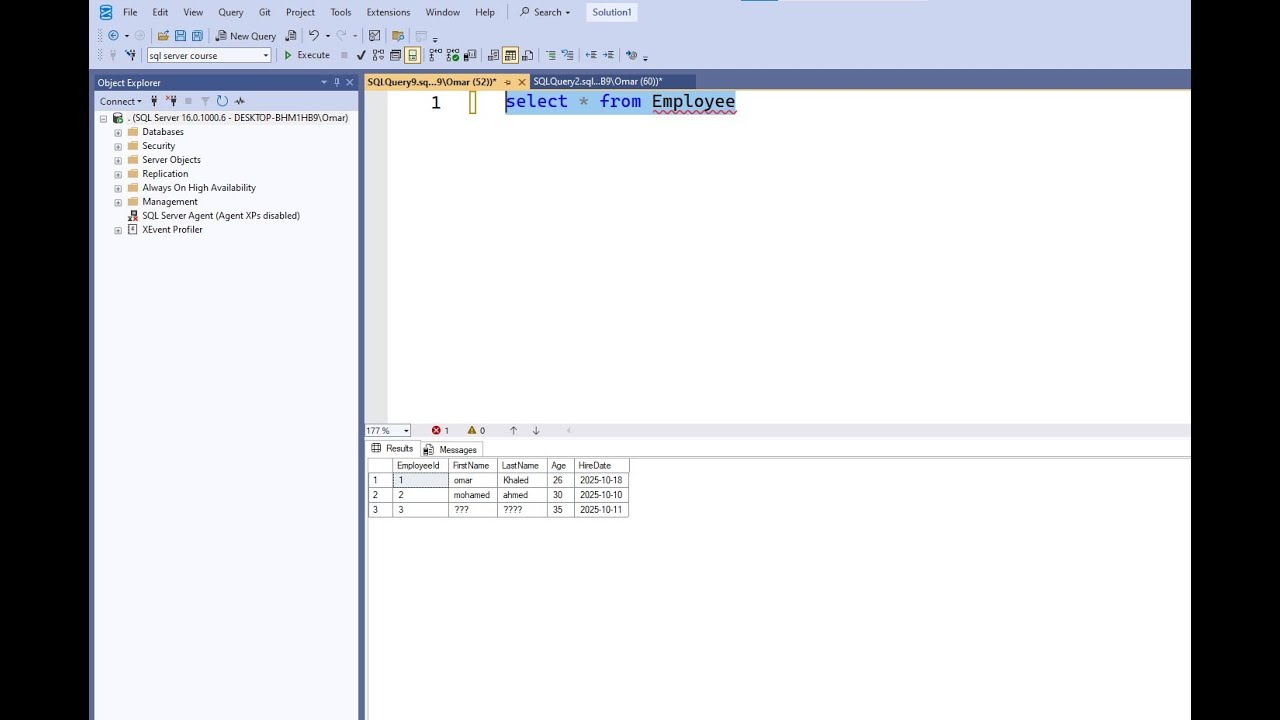This screenshot has width=1280, height=720.
Task: Click the New Query button
Action: tap(246, 36)
